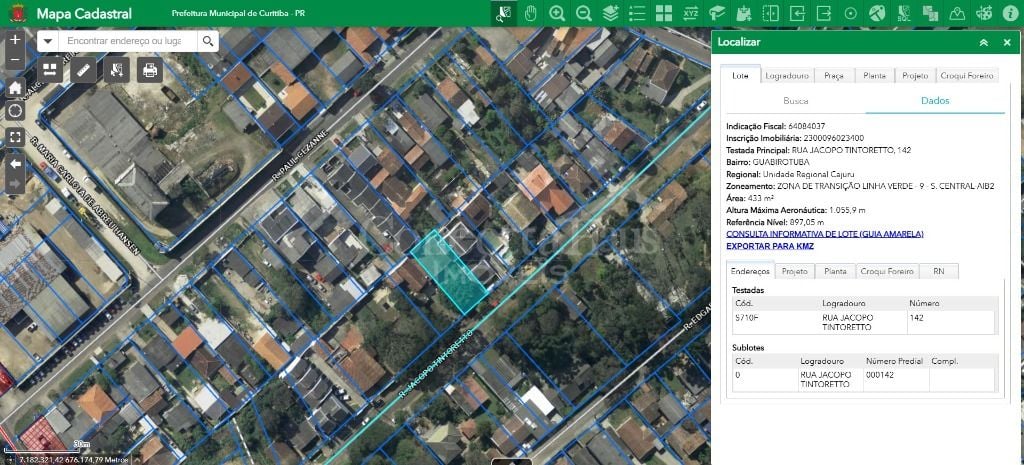1024x465 pixels.
Task: Close the Localizar panel
Action: pos(1007,42)
